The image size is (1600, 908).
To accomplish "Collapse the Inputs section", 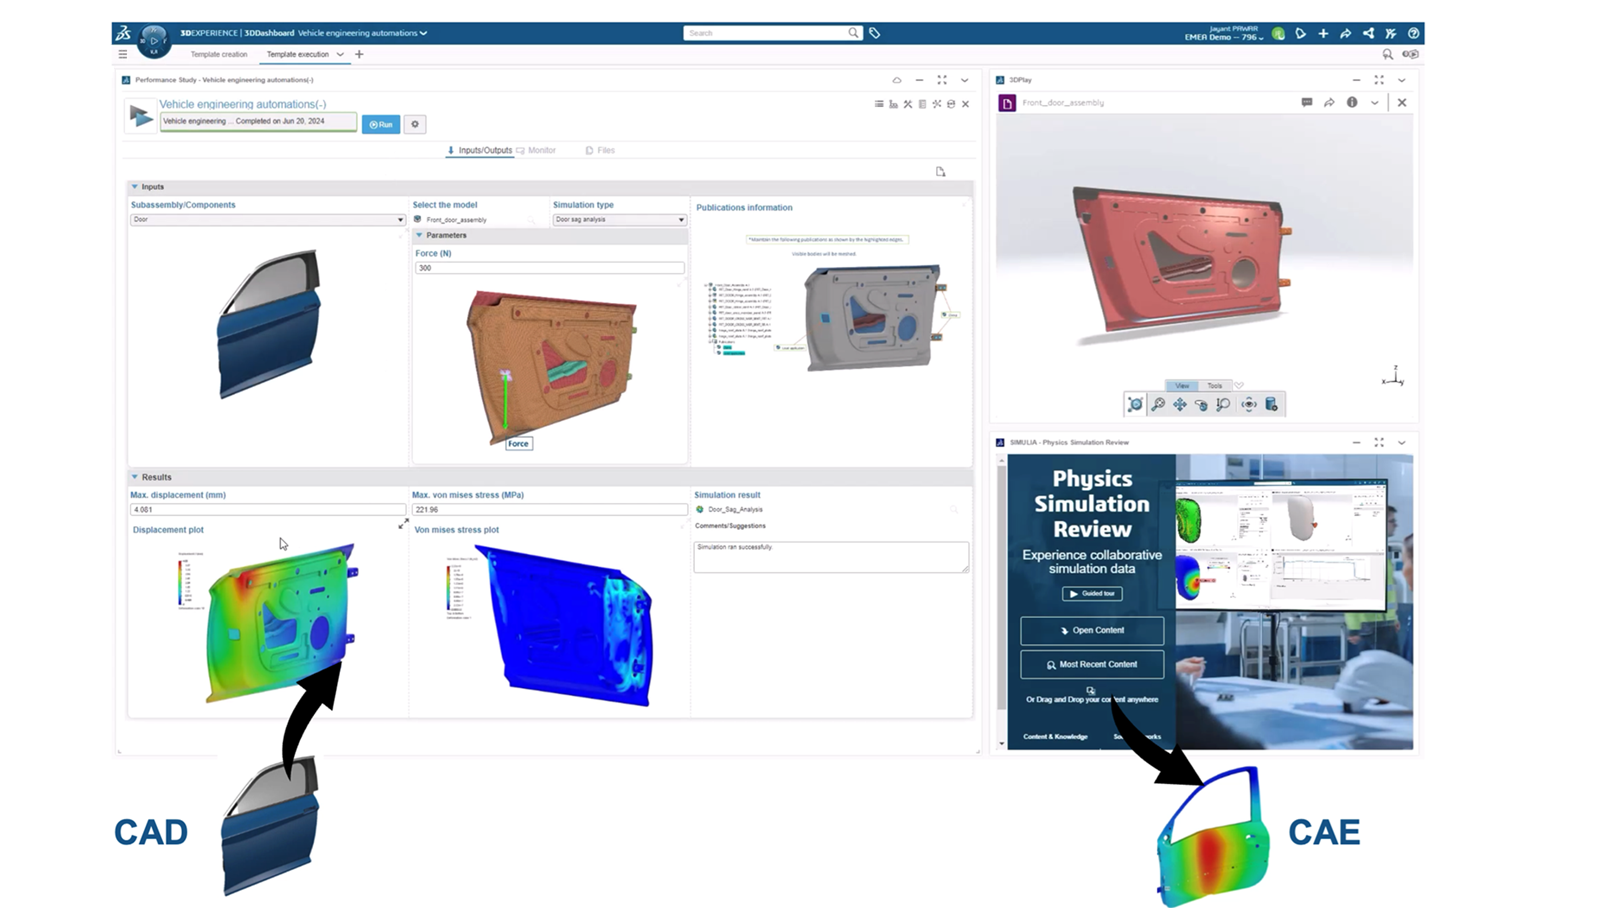I will (x=134, y=187).
